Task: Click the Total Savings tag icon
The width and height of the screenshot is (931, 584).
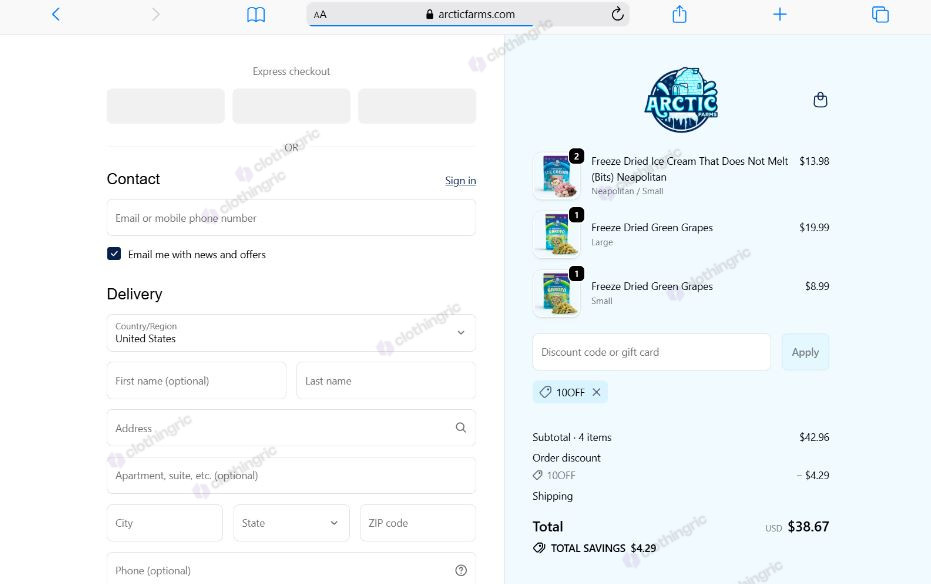Action: (539, 548)
